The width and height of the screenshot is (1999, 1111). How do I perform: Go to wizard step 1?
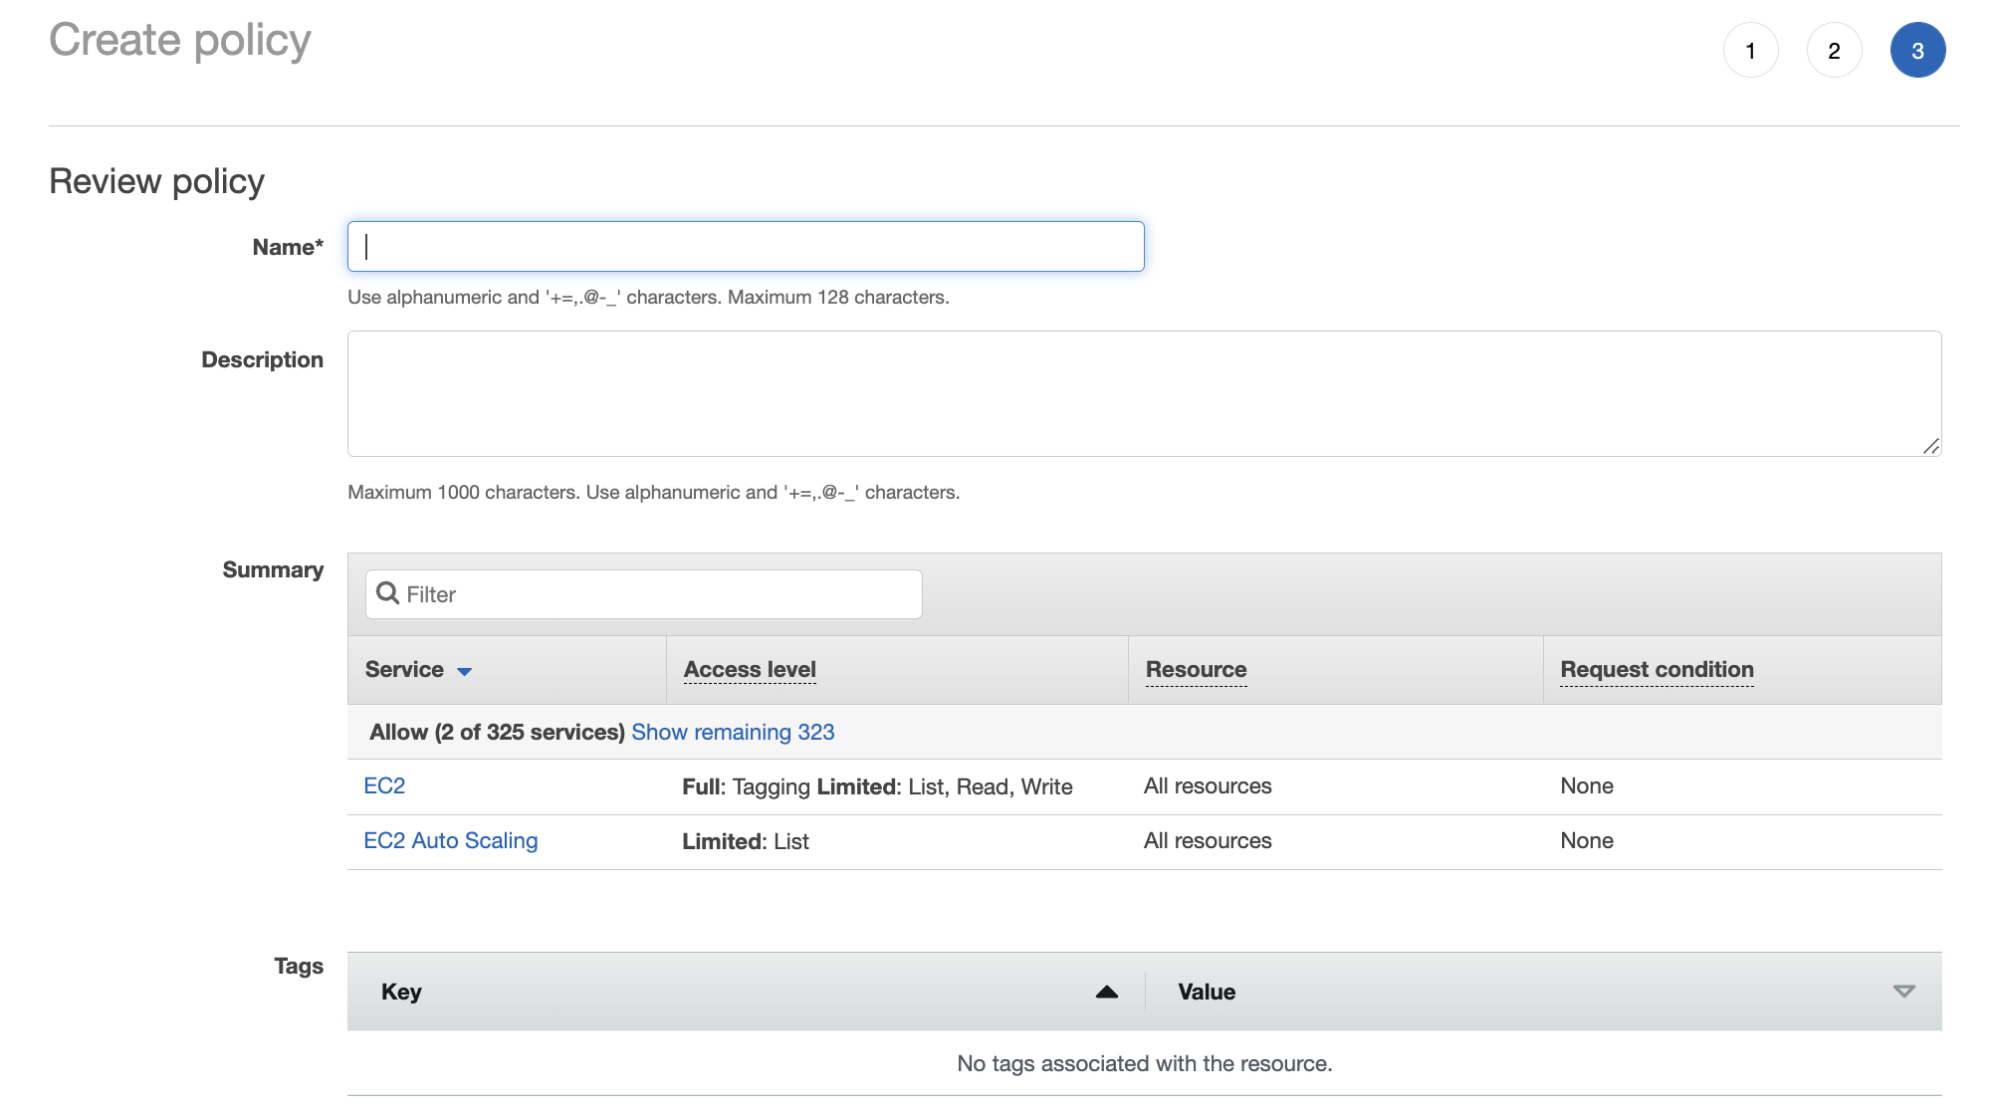pyautogui.click(x=1750, y=50)
